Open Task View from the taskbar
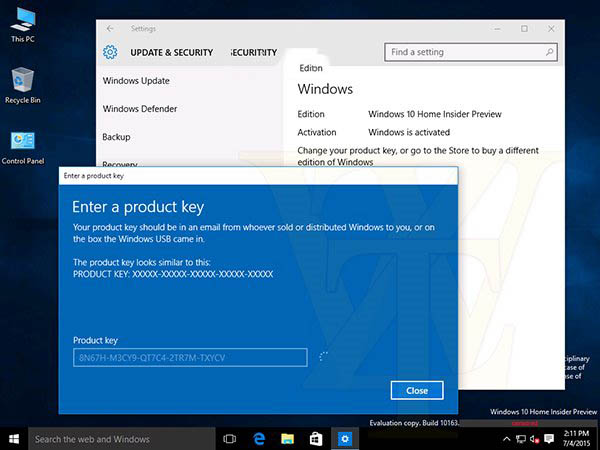 pos(229,438)
